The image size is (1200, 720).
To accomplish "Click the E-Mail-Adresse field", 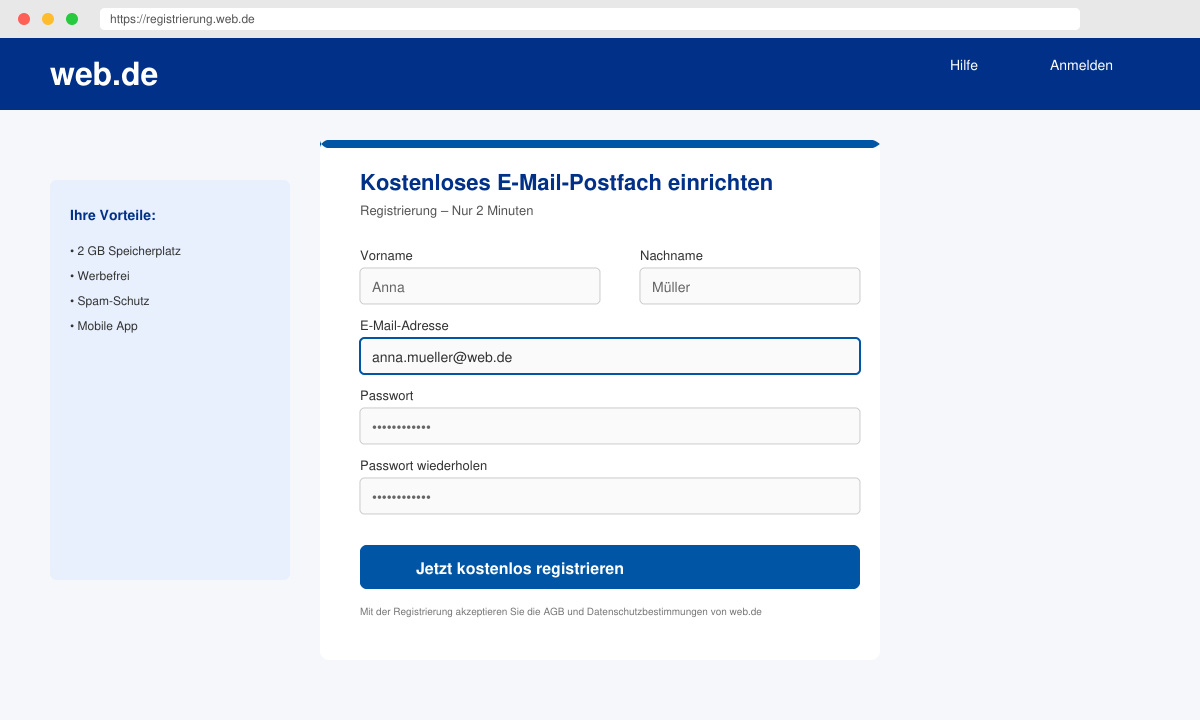I will point(610,356).
